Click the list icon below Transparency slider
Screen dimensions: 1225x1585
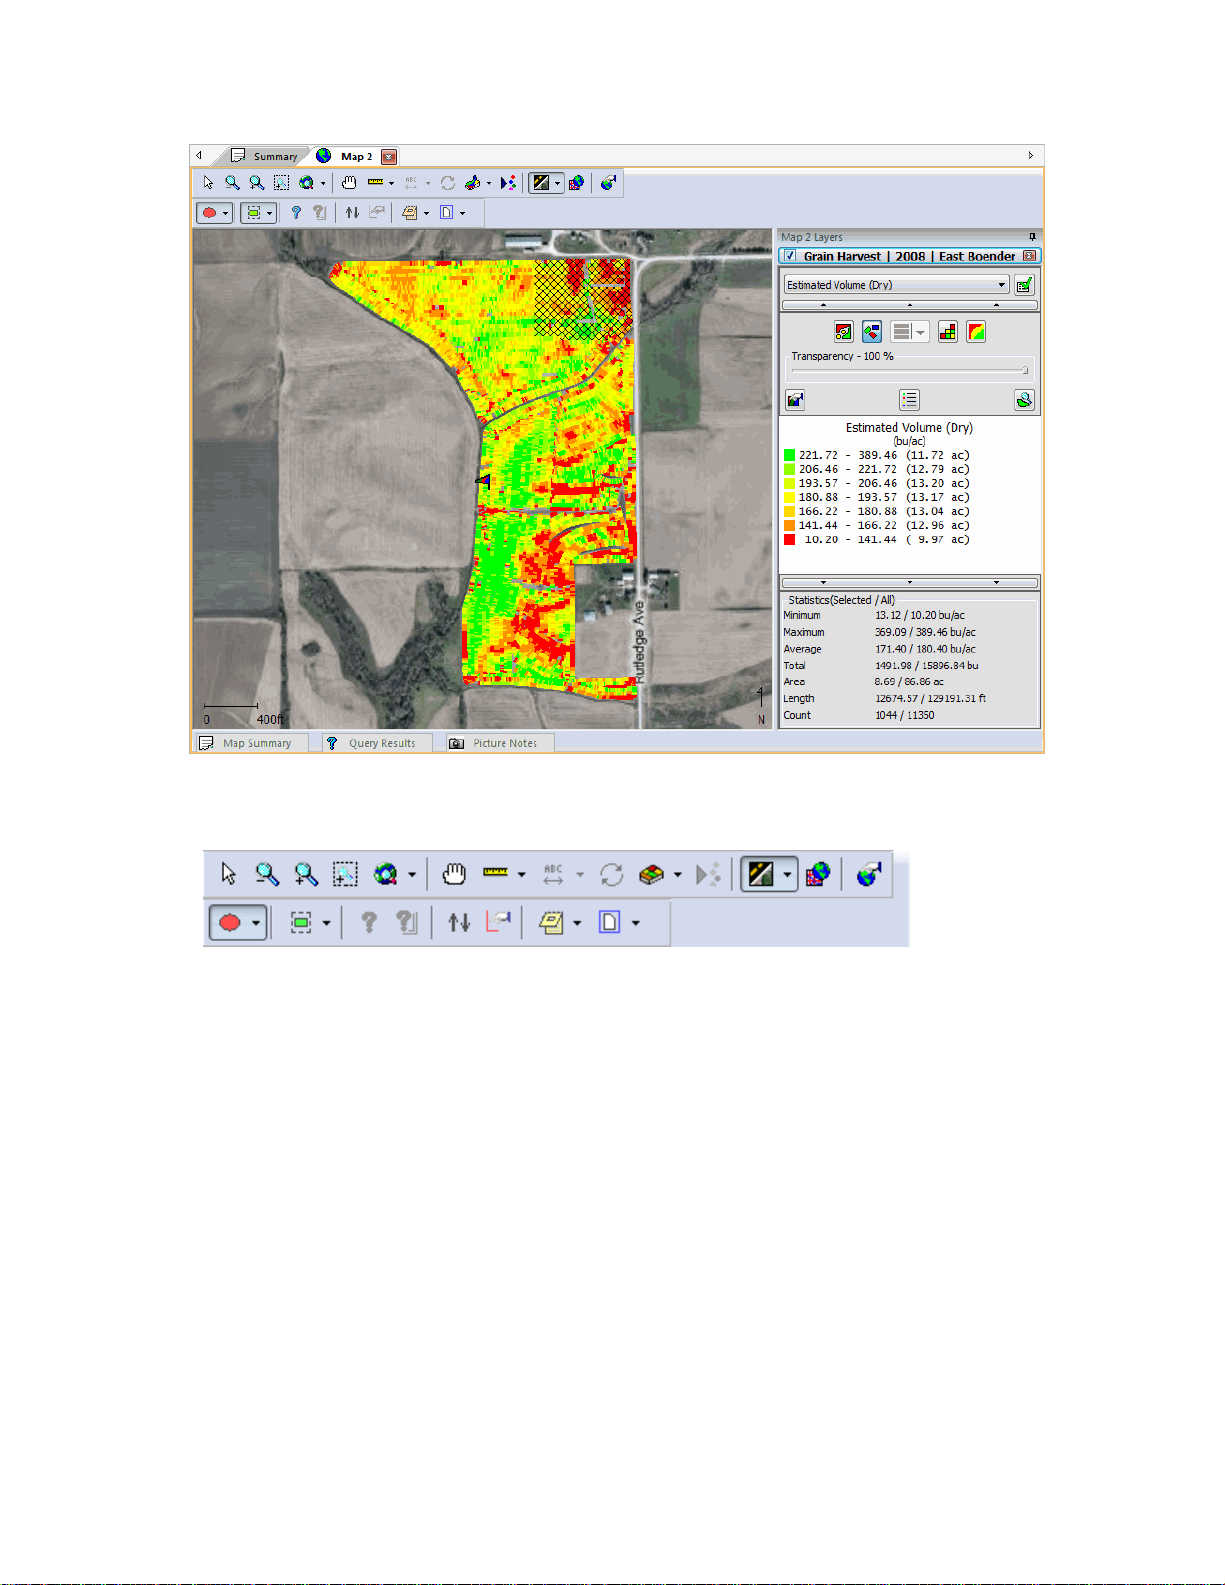[x=909, y=400]
